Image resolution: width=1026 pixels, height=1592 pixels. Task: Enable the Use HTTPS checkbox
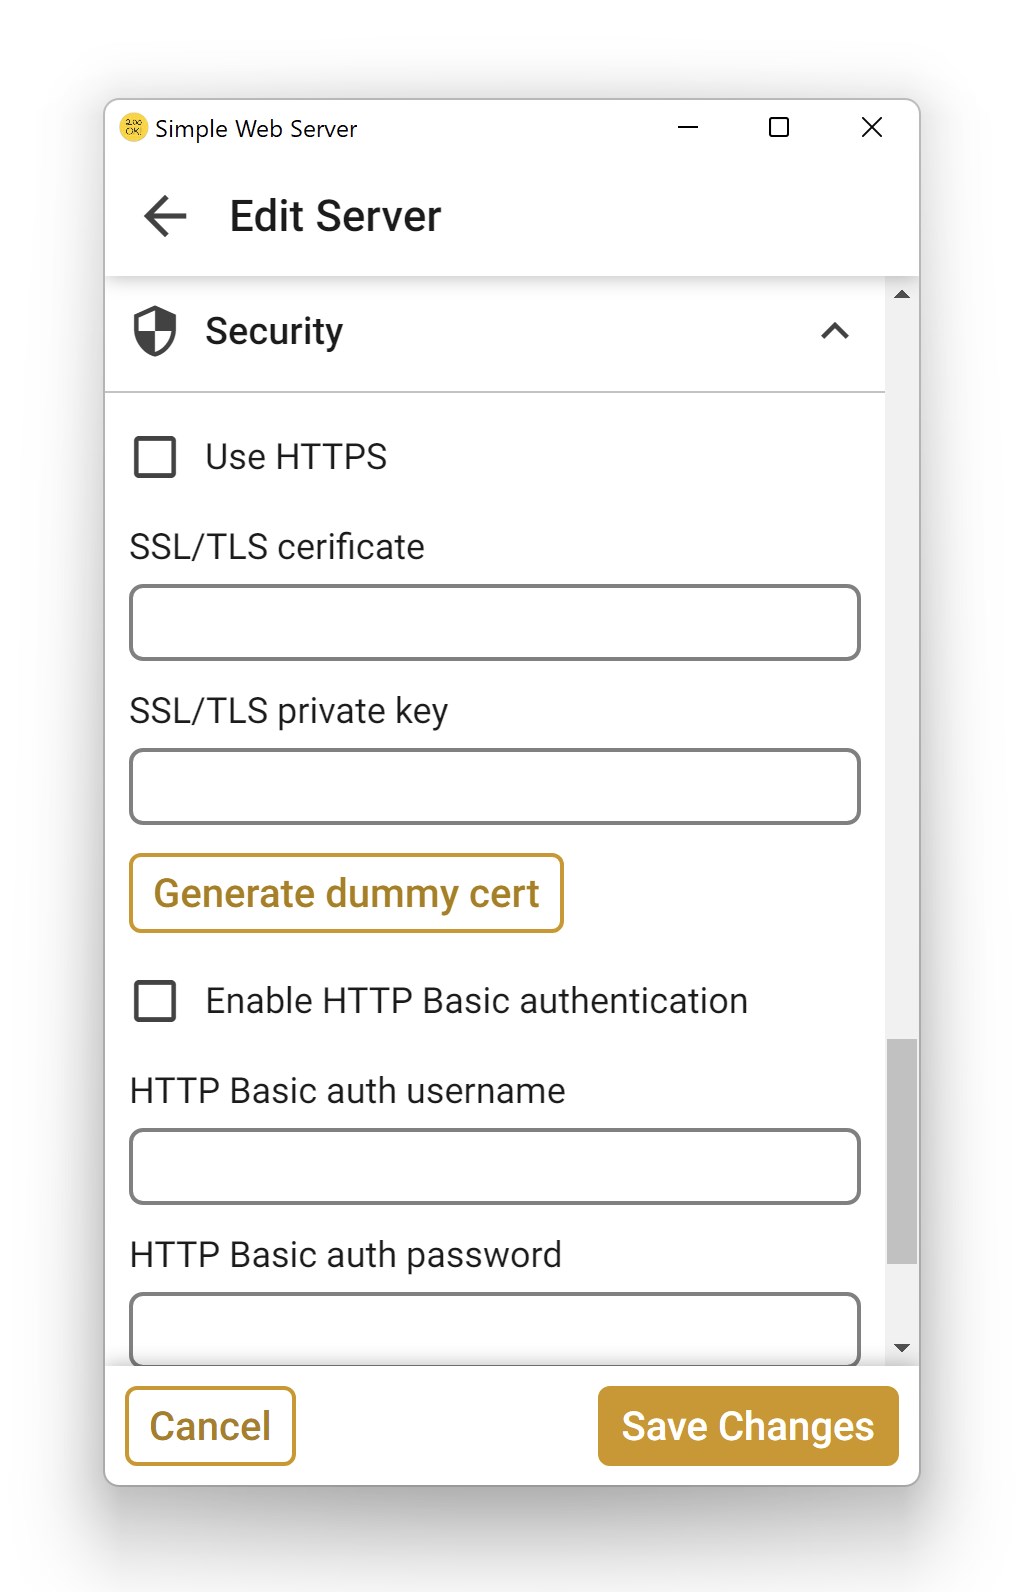coord(155,457)
